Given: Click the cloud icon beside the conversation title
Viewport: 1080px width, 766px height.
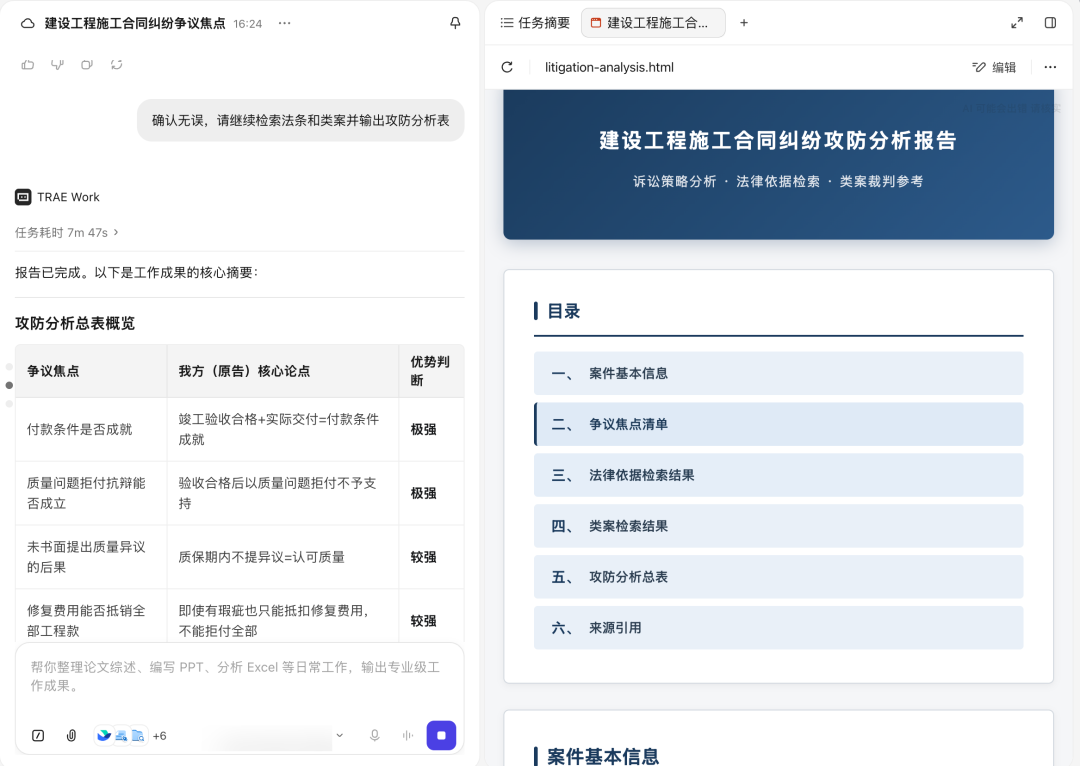Looking at the screenshot, I should pyautogui.click(x=28, y=23).
